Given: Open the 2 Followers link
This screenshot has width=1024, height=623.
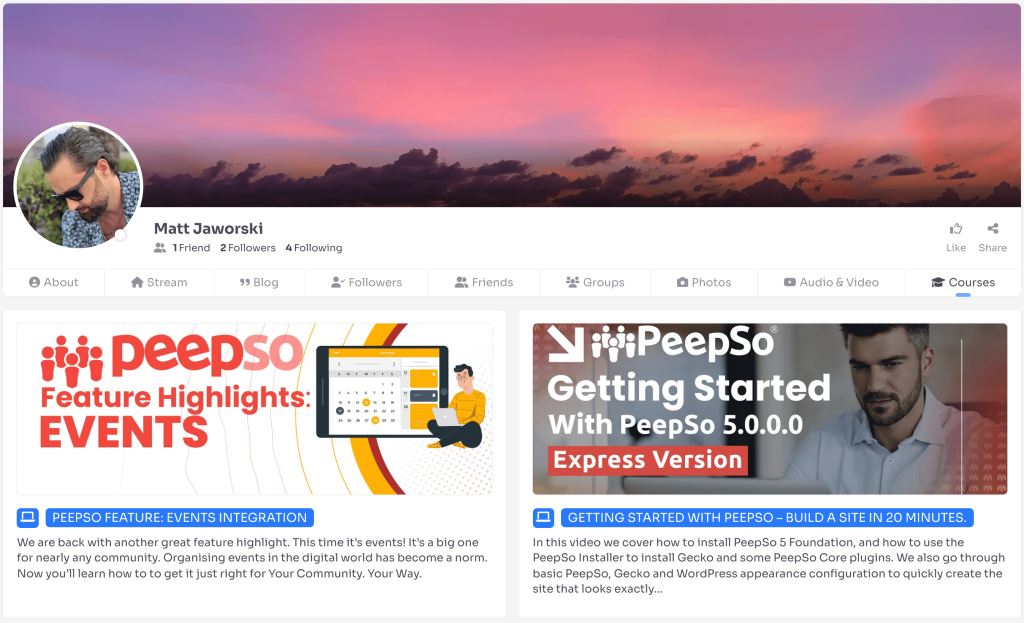Looking at the screenshot, I should [x=248, y=248].
